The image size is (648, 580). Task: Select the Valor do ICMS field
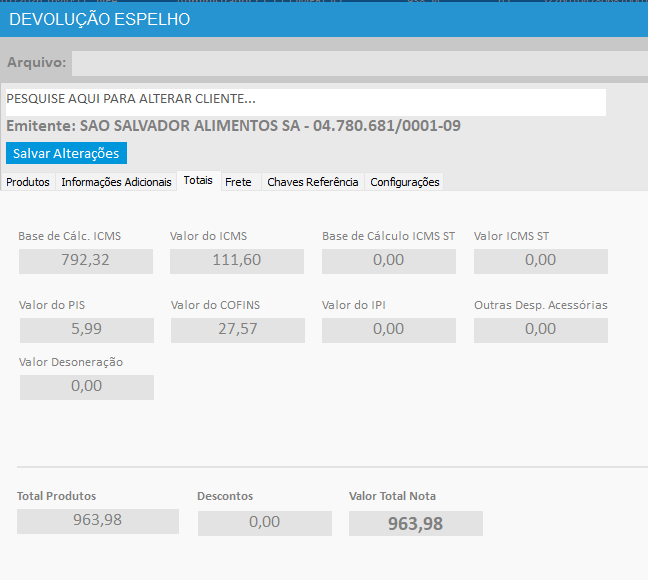pos(237,261)
